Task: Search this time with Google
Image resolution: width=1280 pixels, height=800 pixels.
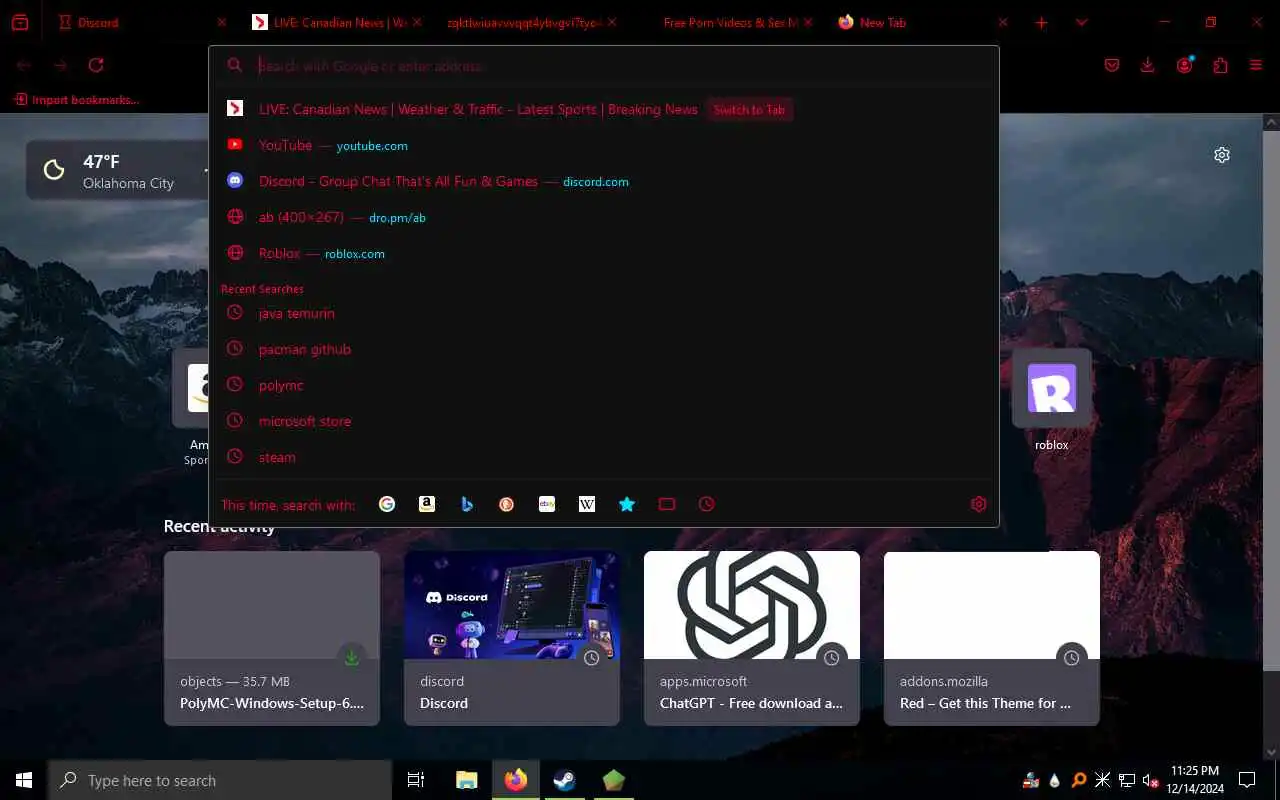Action: [x=387, y=504]
